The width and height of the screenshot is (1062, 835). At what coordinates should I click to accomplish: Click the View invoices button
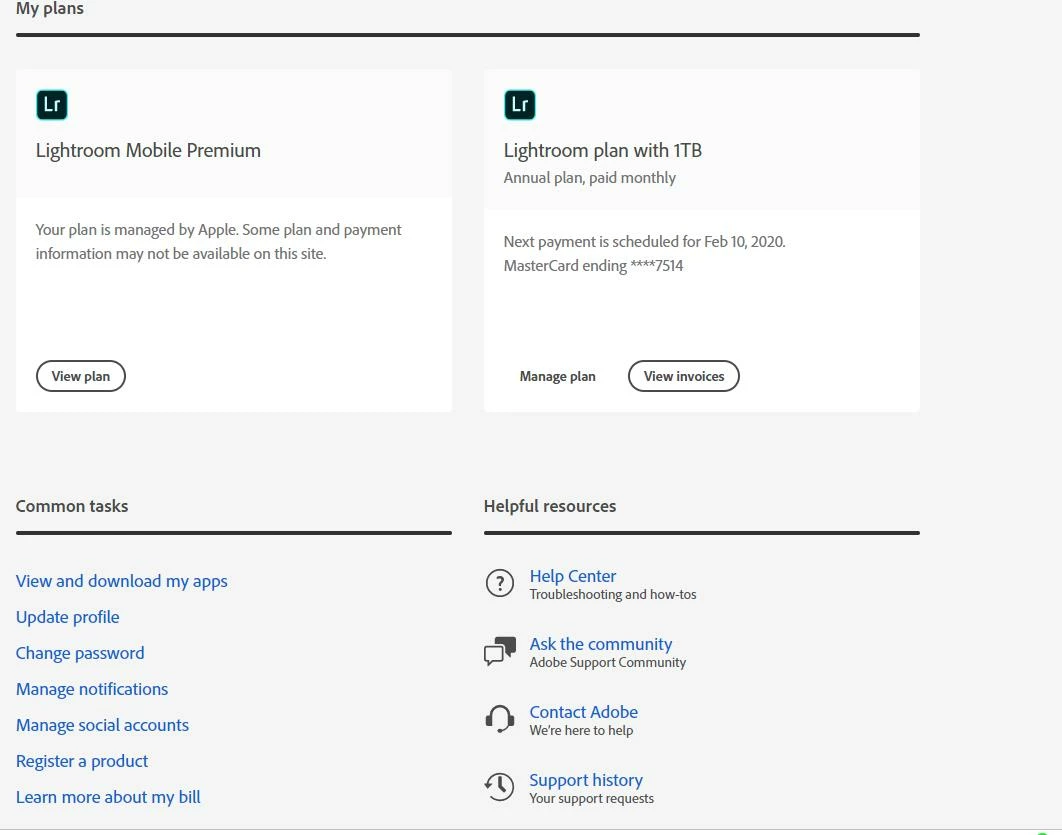click(x=683, y=376)
